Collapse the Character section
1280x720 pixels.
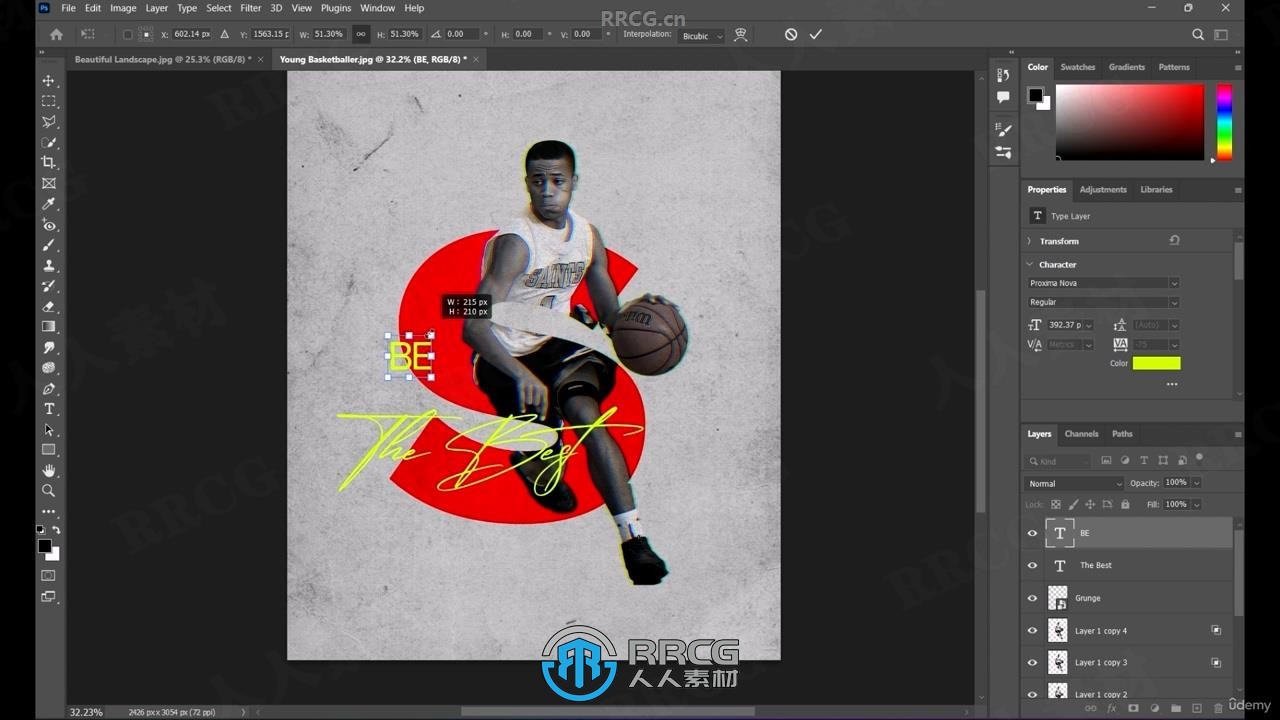click(1030, 265)
